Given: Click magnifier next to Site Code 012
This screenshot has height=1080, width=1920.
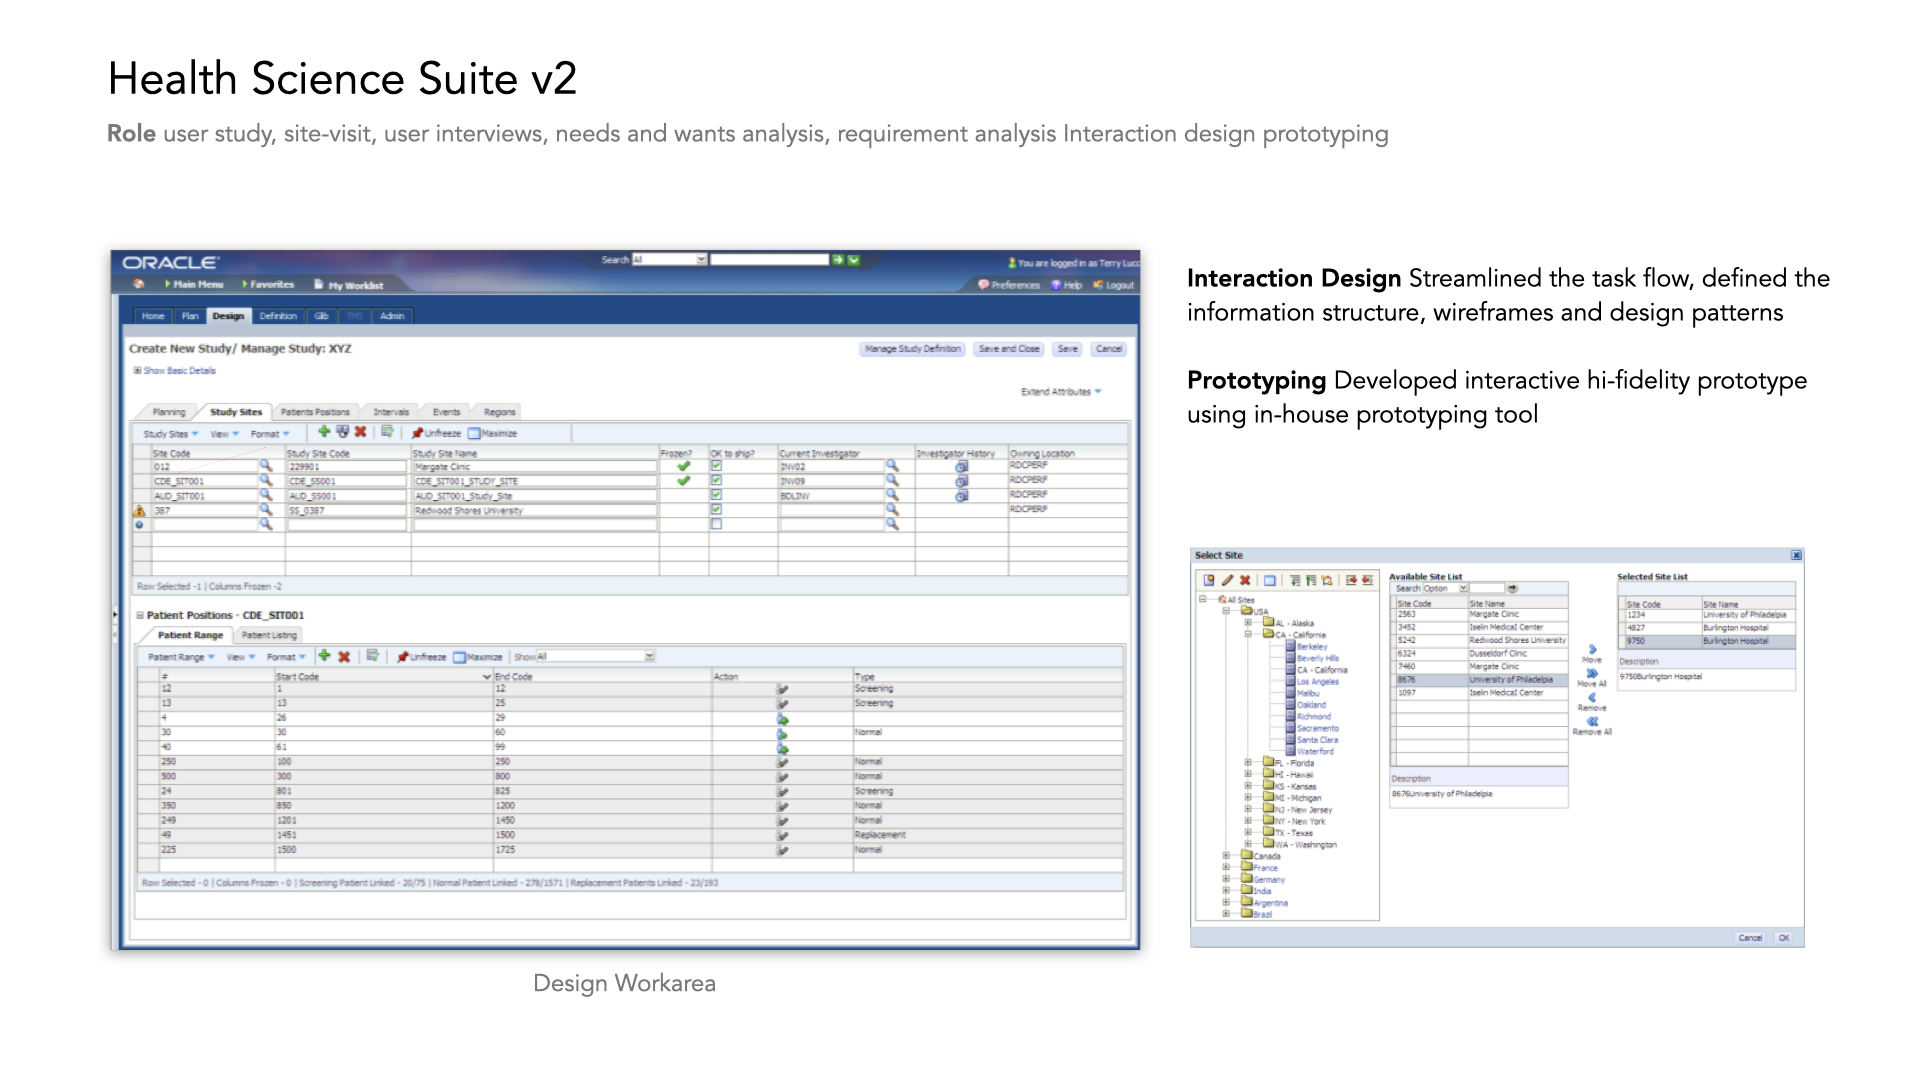Looking at the screenshot, I should click(266, 466).
